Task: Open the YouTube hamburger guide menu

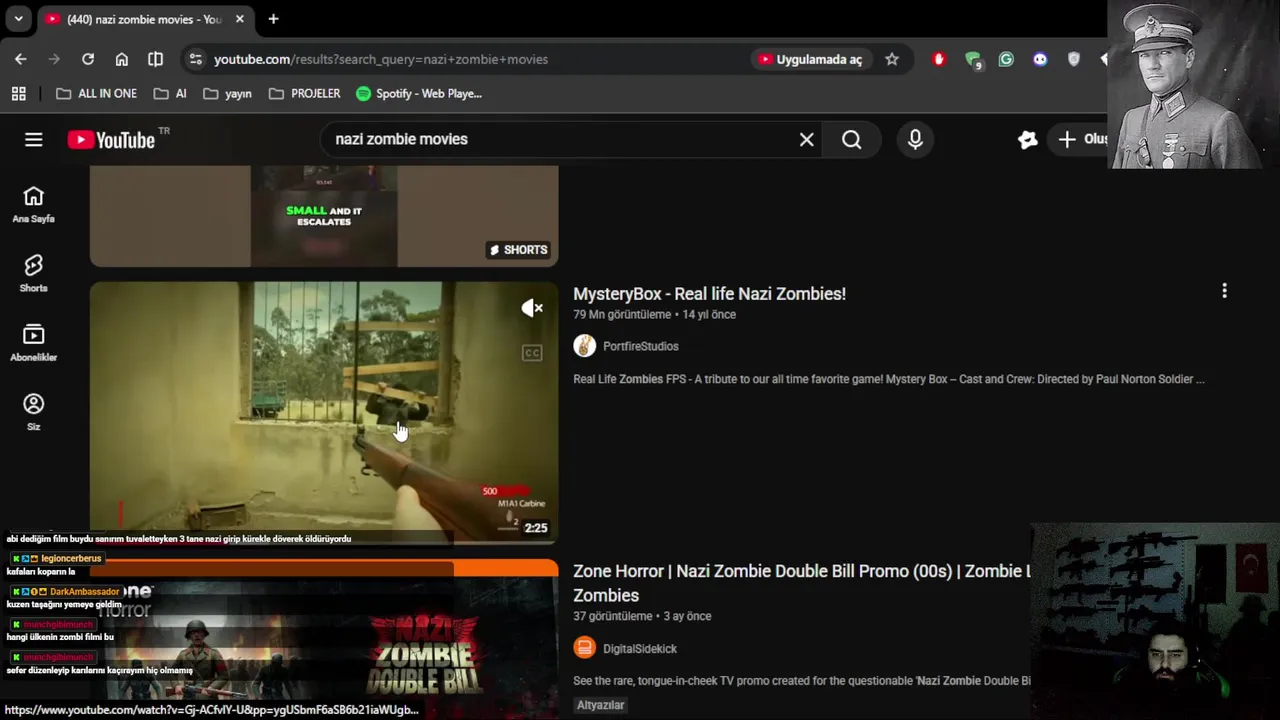Action: tap(34, 140)
